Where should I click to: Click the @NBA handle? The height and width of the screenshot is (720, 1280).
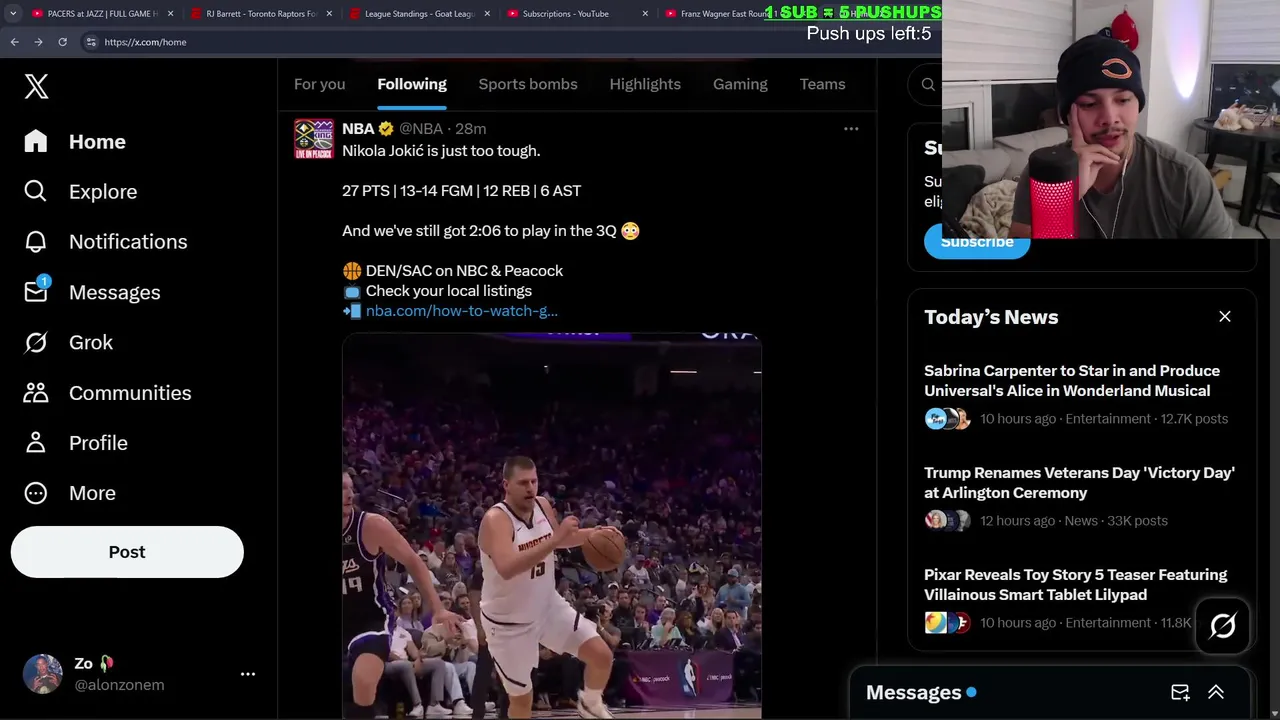tap(421, 128)
